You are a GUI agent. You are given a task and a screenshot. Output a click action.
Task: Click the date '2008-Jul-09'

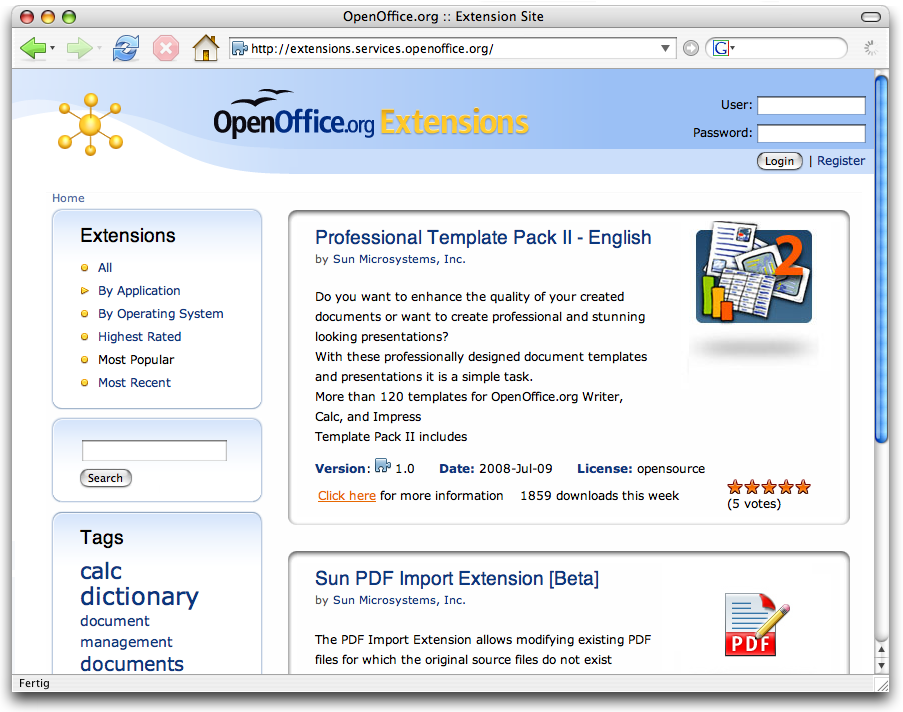coord(515,469)
